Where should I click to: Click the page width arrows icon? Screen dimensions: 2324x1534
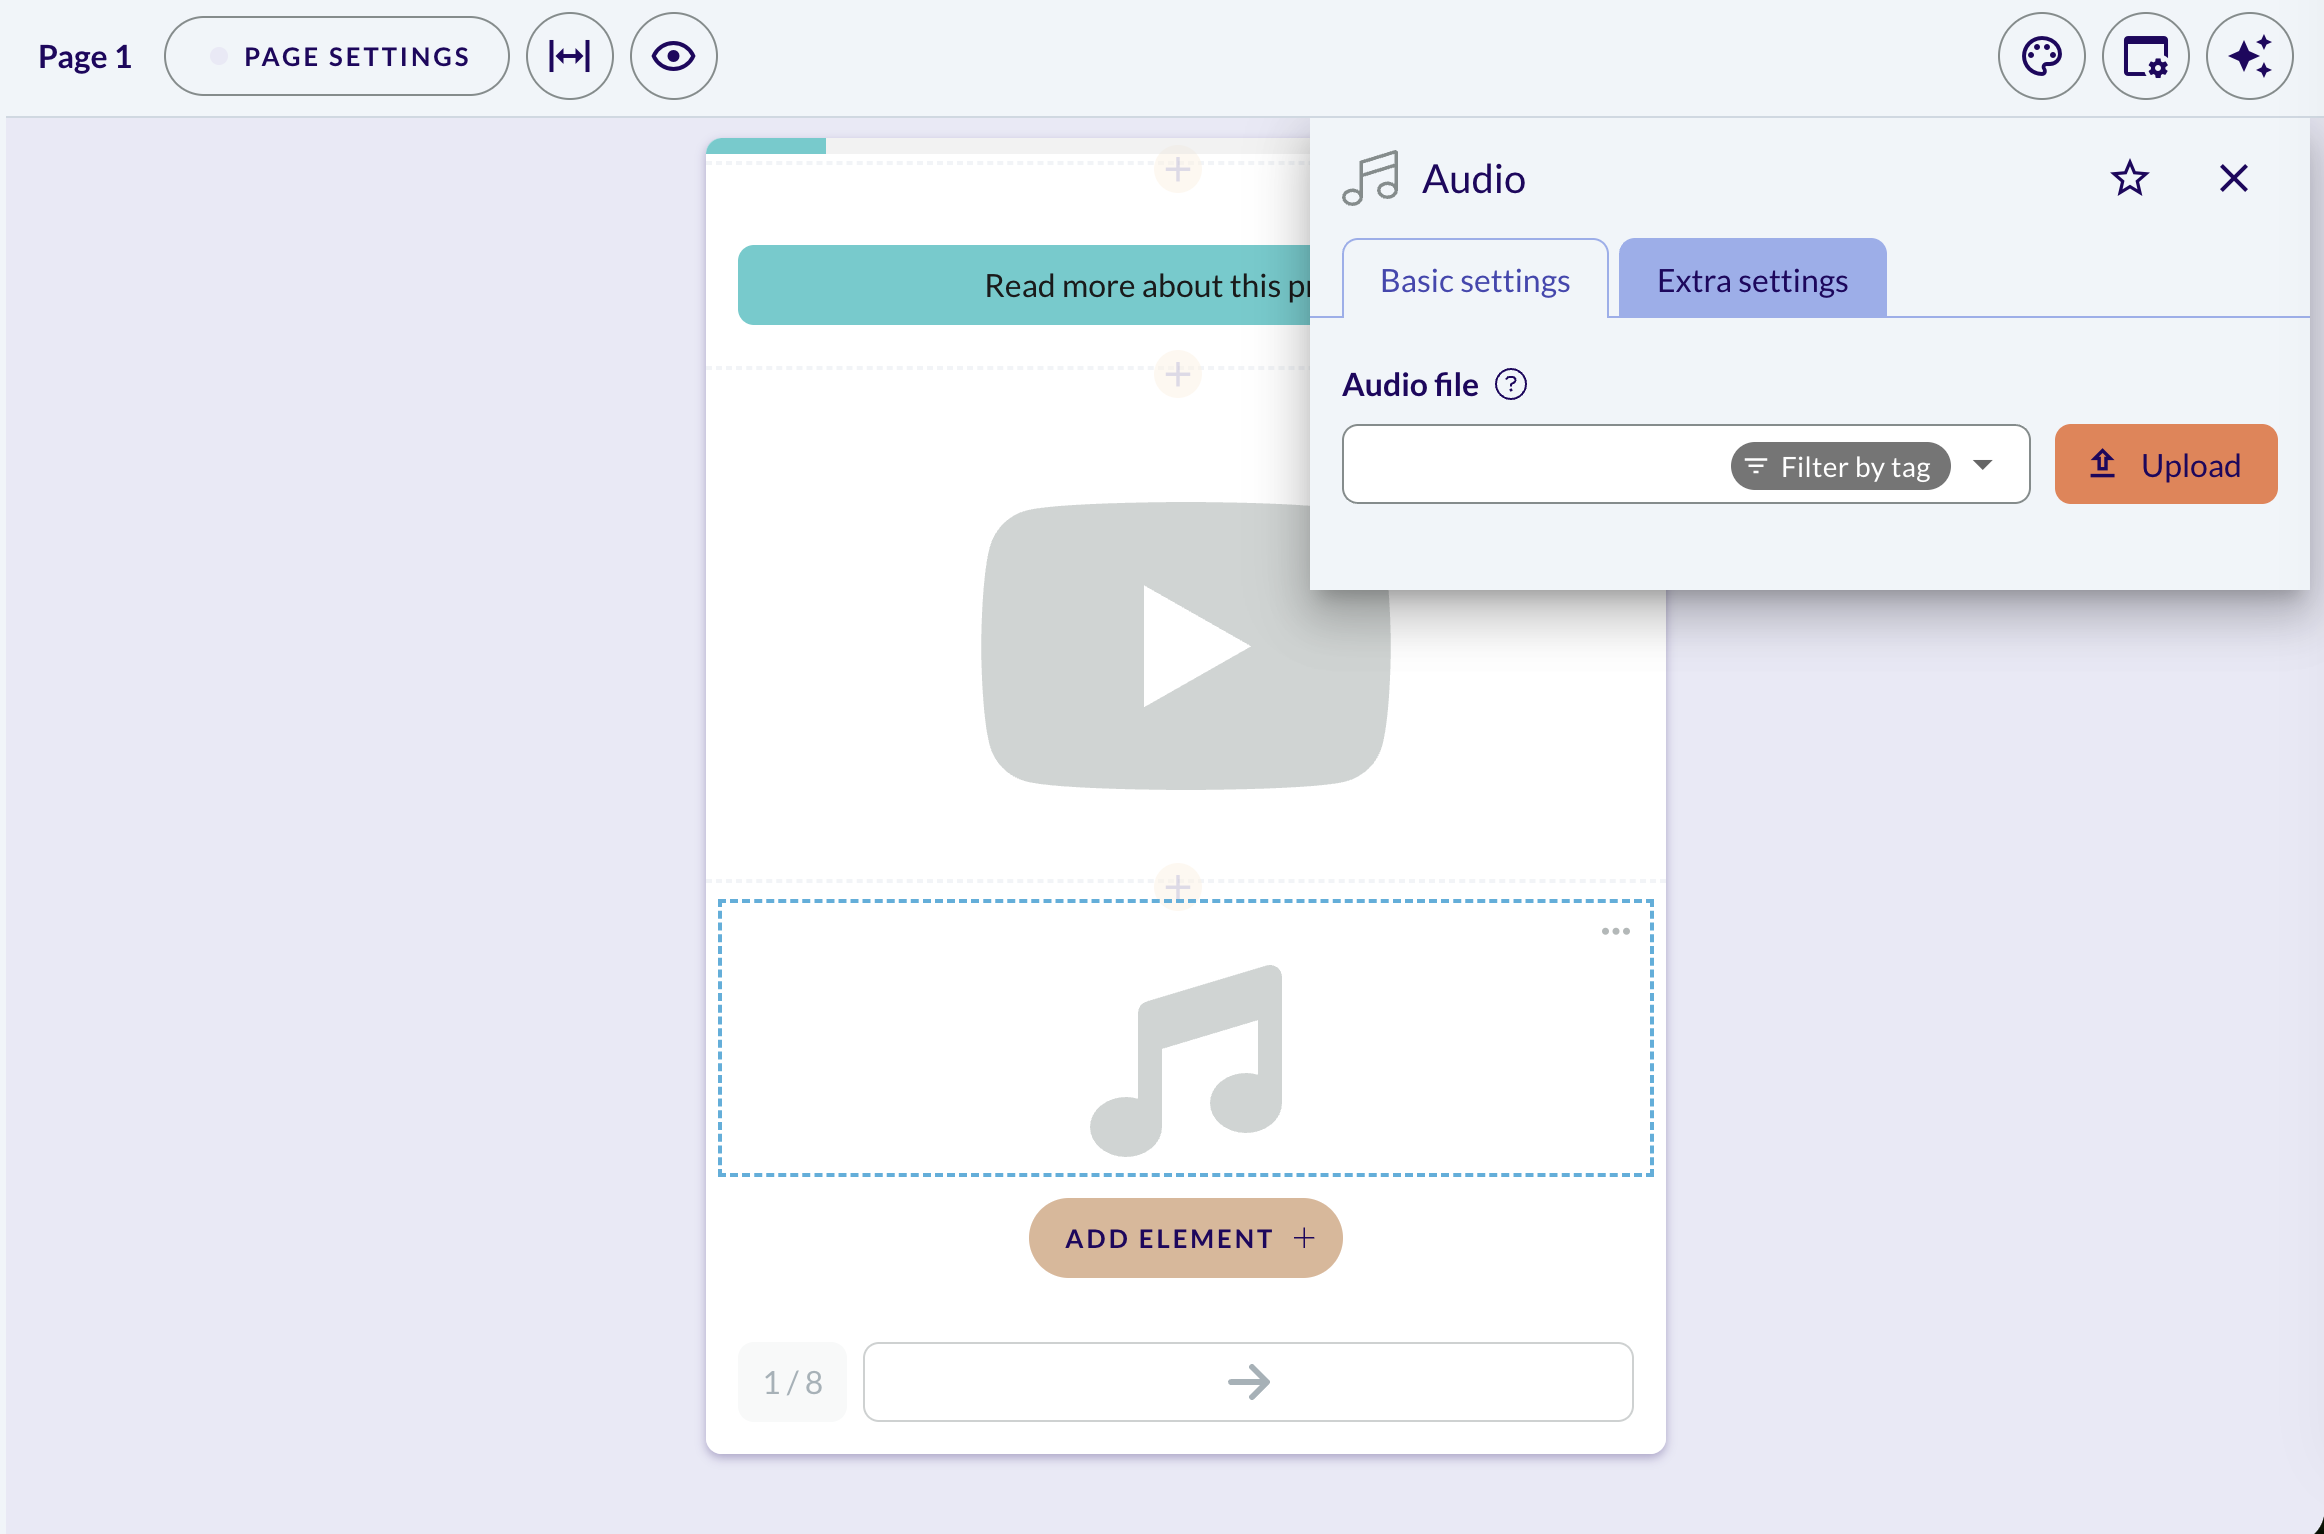pyautogui.click(x=570, y=56)
